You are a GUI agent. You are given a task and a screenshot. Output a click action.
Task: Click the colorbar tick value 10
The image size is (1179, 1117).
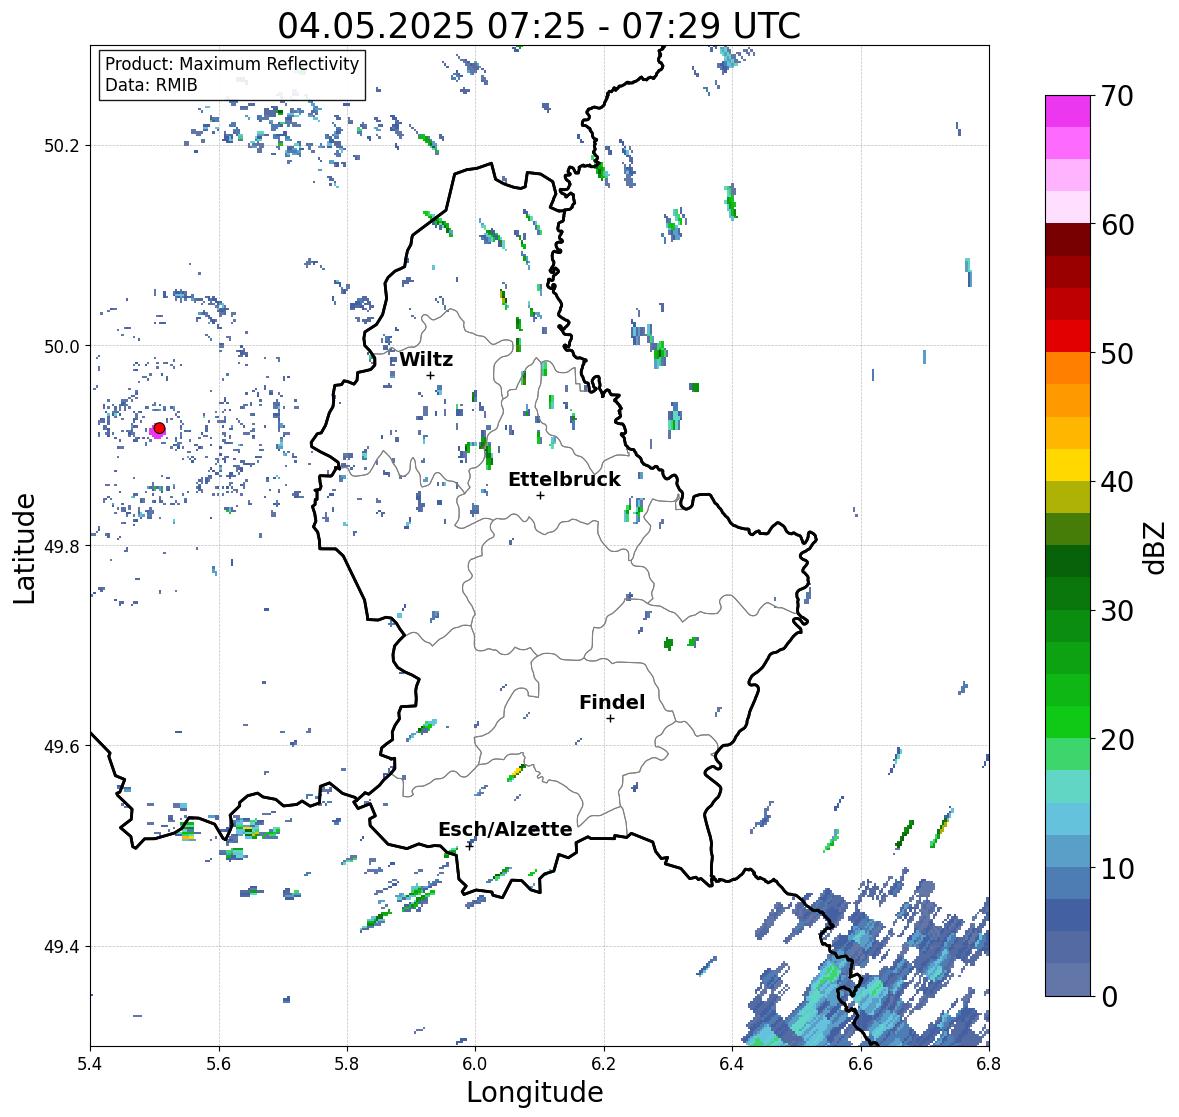click(1116, 868)
